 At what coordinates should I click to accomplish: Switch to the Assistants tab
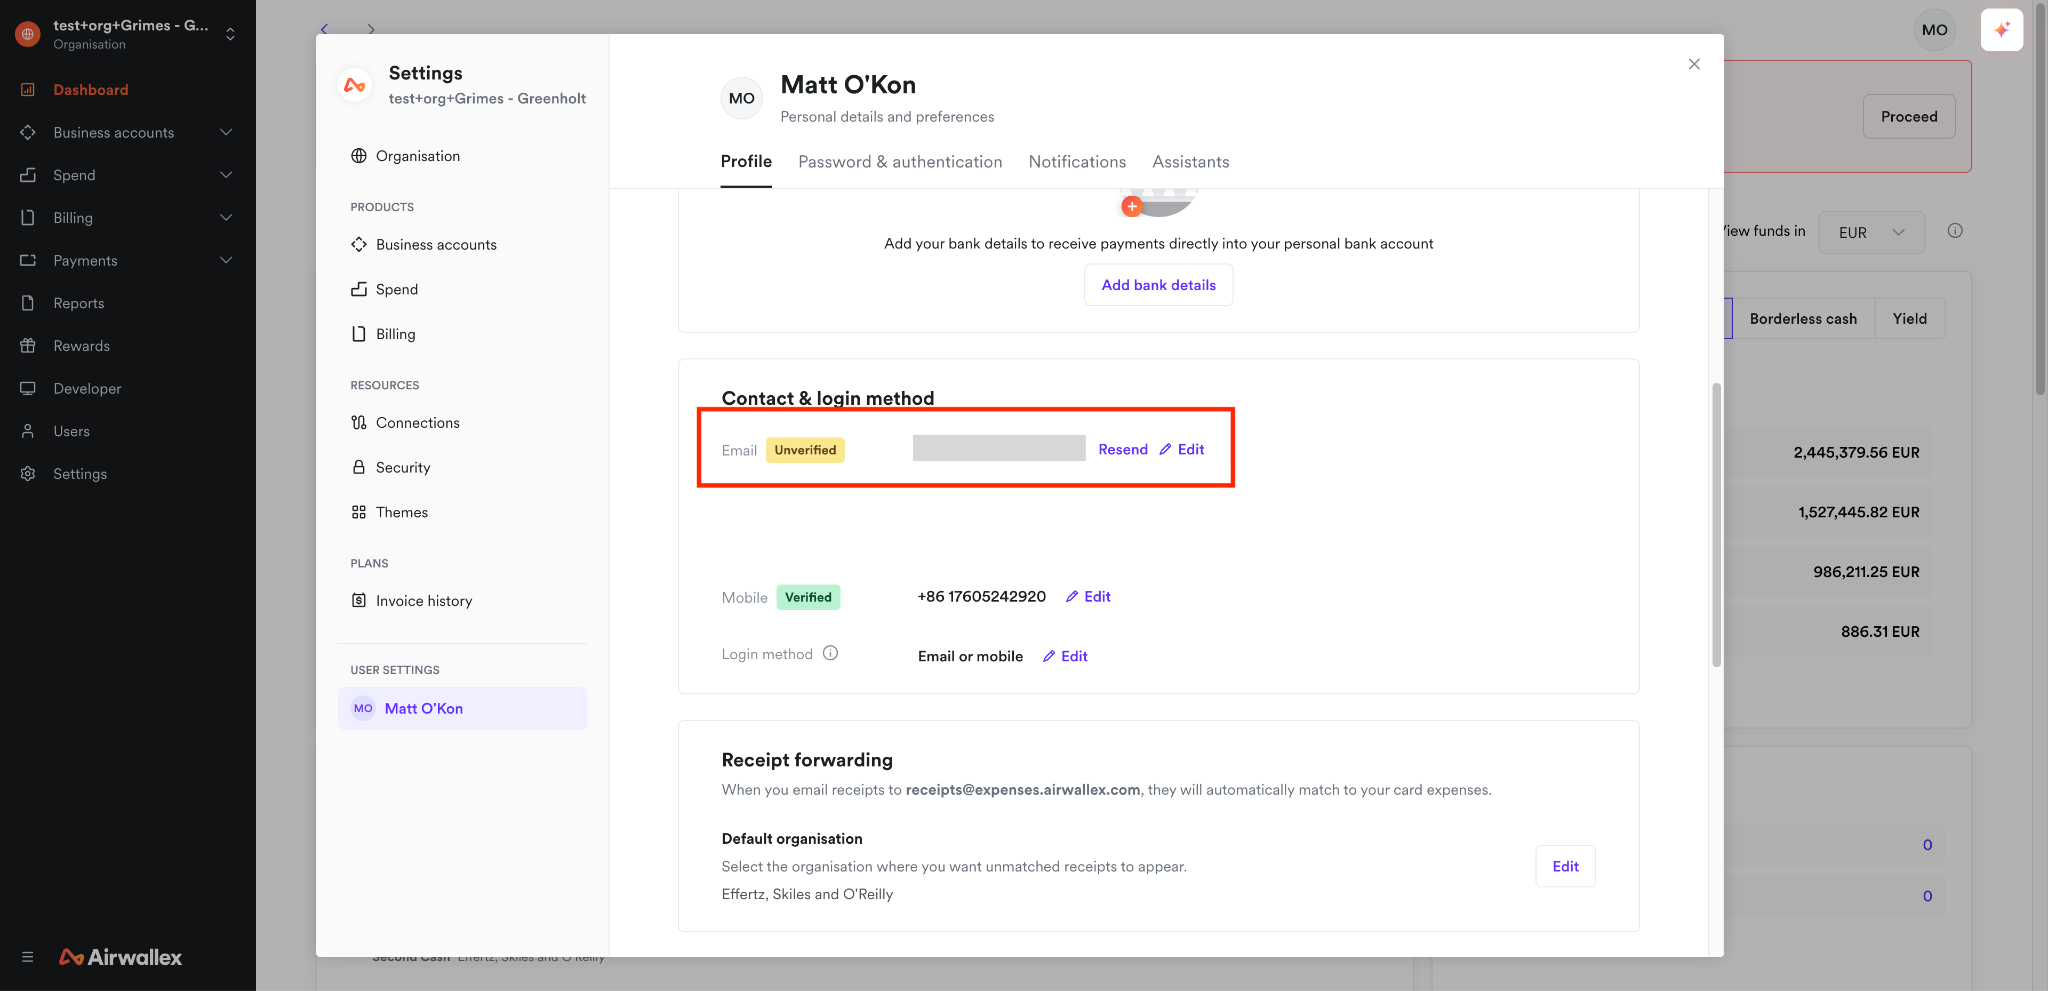pyautogui.click(x=1190, y=162)
